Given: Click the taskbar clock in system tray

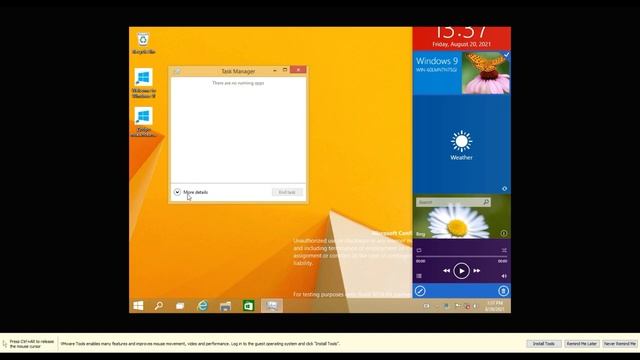Looking at the screenshot, I should [x=495, y=306].
